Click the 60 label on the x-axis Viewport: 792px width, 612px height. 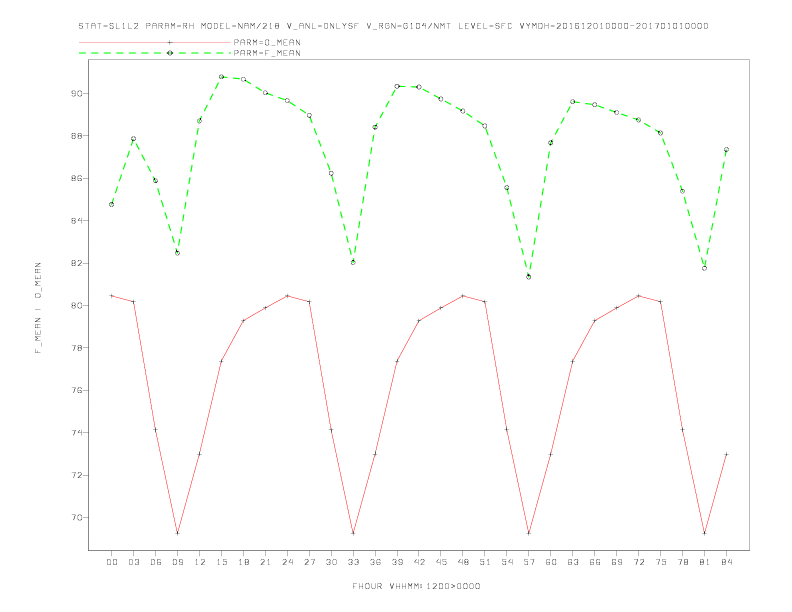(x=551, y=562)
